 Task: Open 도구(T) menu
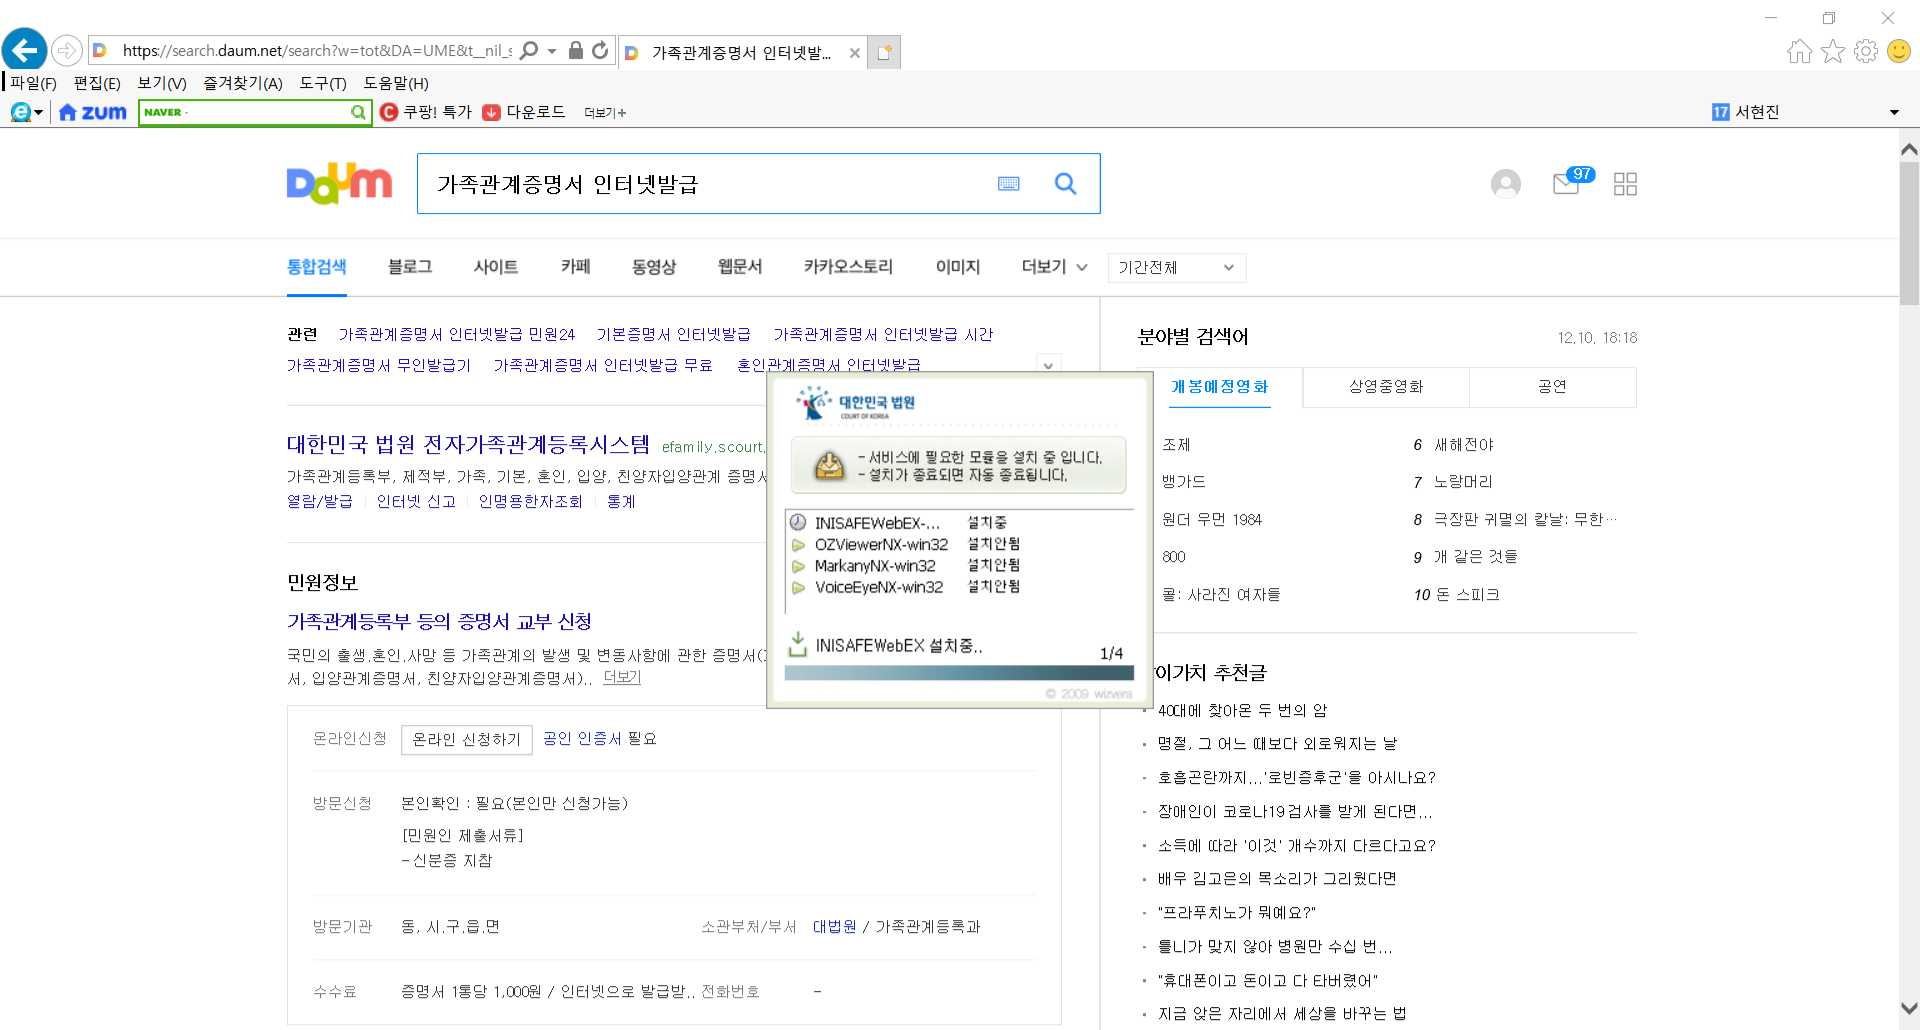323,83
